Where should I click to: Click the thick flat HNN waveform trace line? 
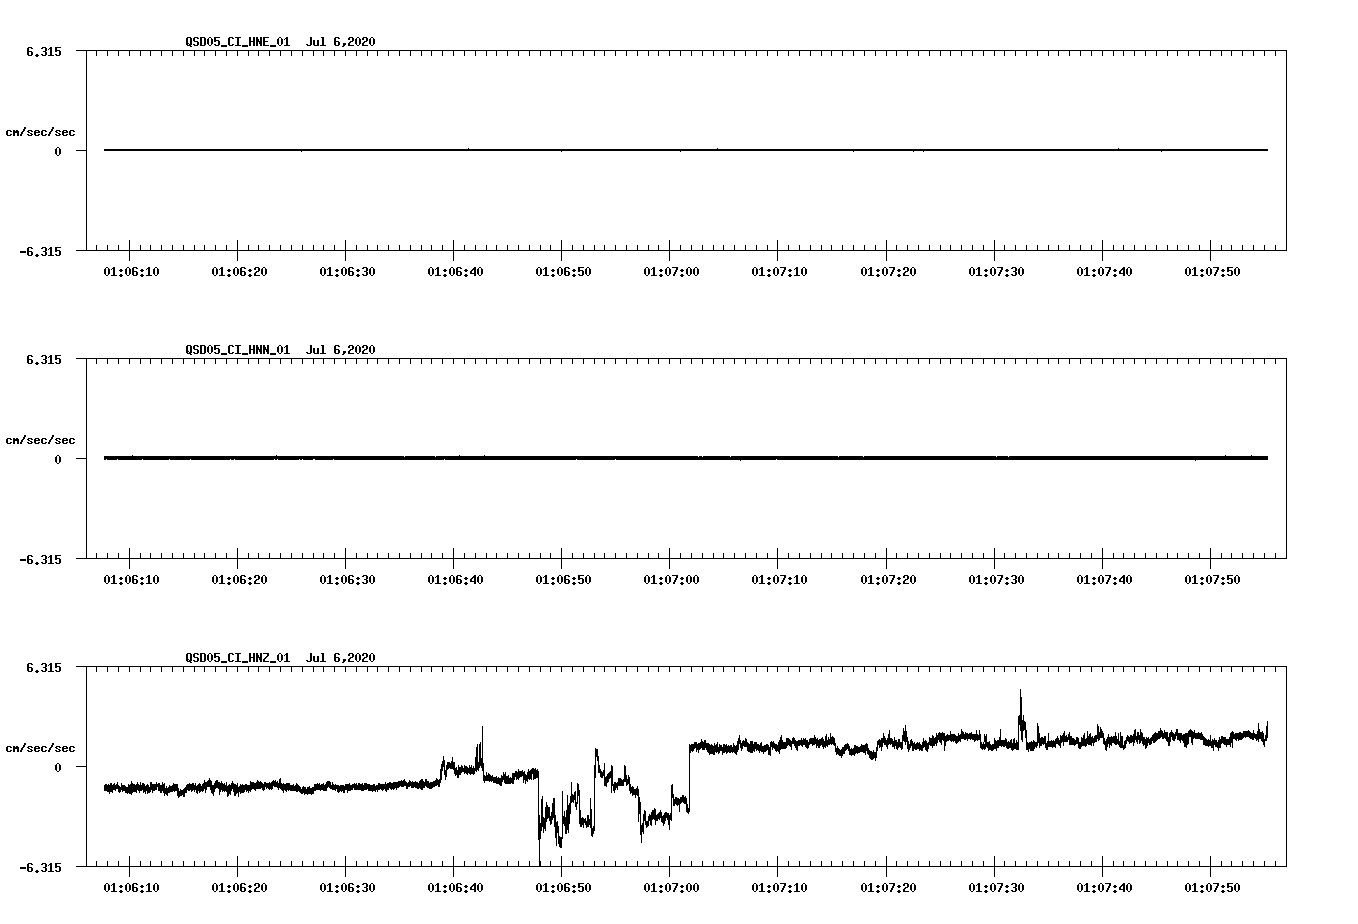[x=686, y=458]
